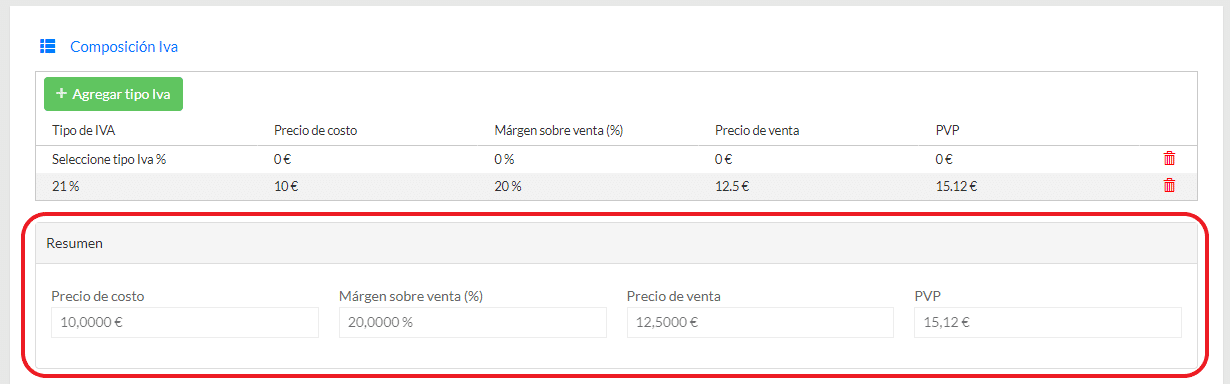Screen dimensions: 1230x384
Task: Select the 21 % Iva type cell
Action: pos(64,185)
